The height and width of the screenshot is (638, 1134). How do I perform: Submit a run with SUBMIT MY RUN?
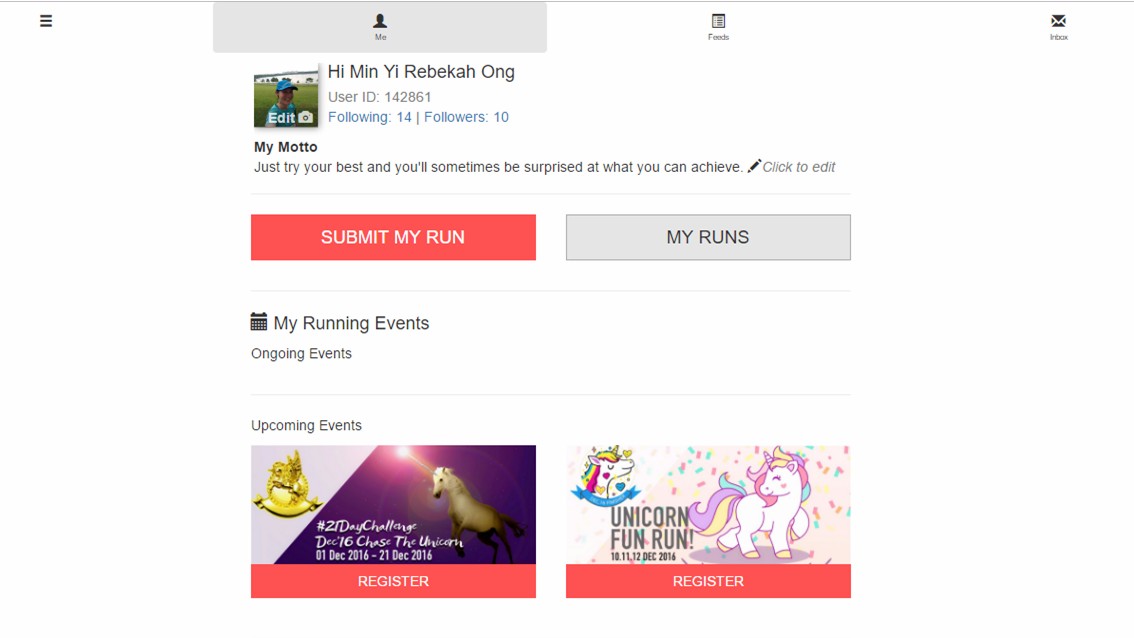tap(393, 237)
